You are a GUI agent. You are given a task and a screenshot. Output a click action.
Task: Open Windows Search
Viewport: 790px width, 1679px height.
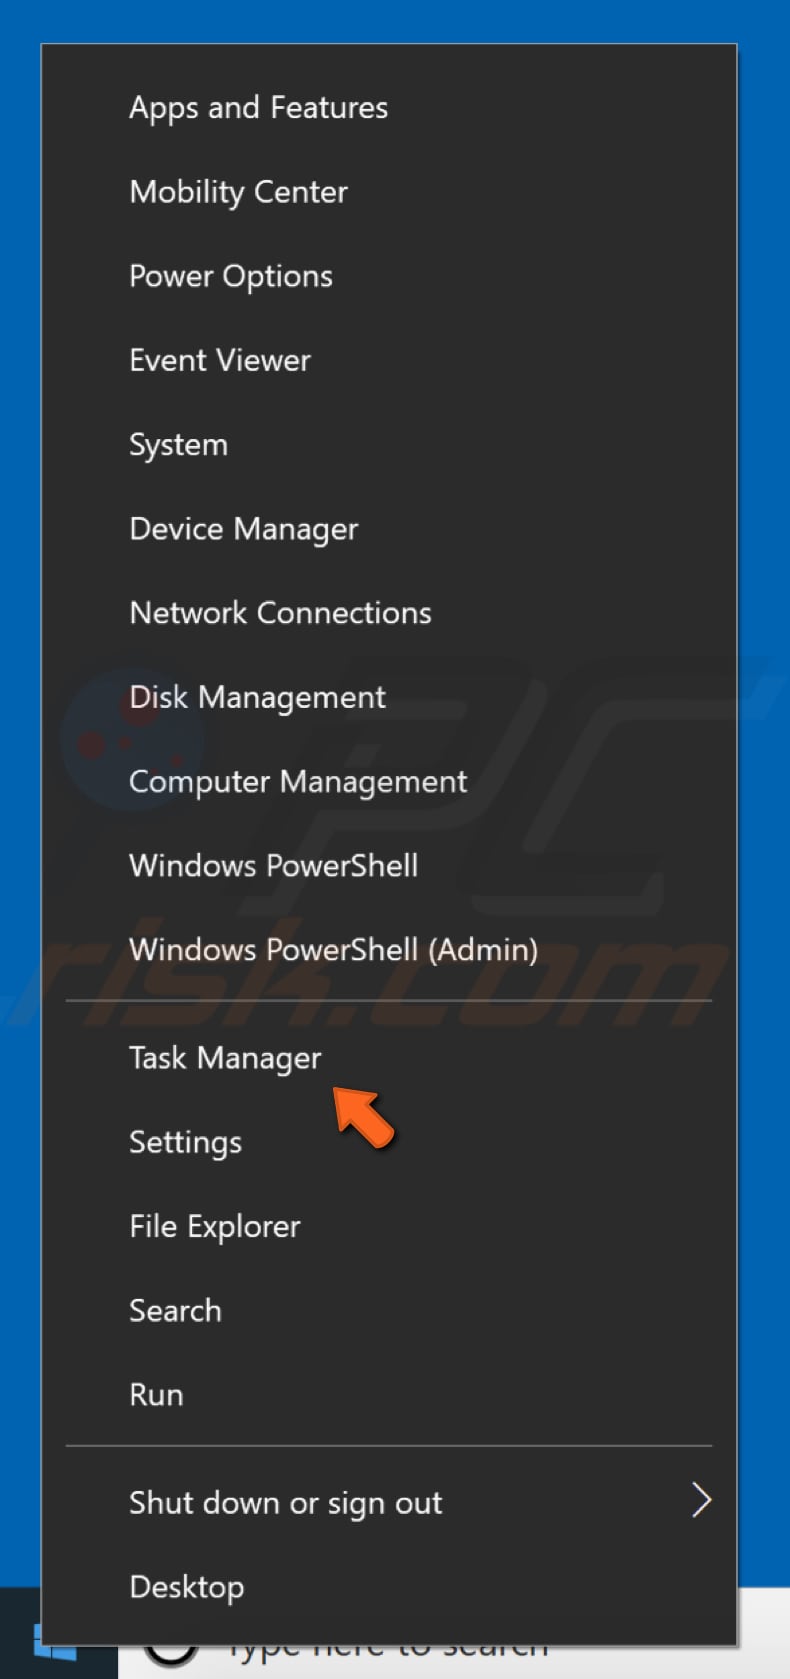[x=175, y=1310]
